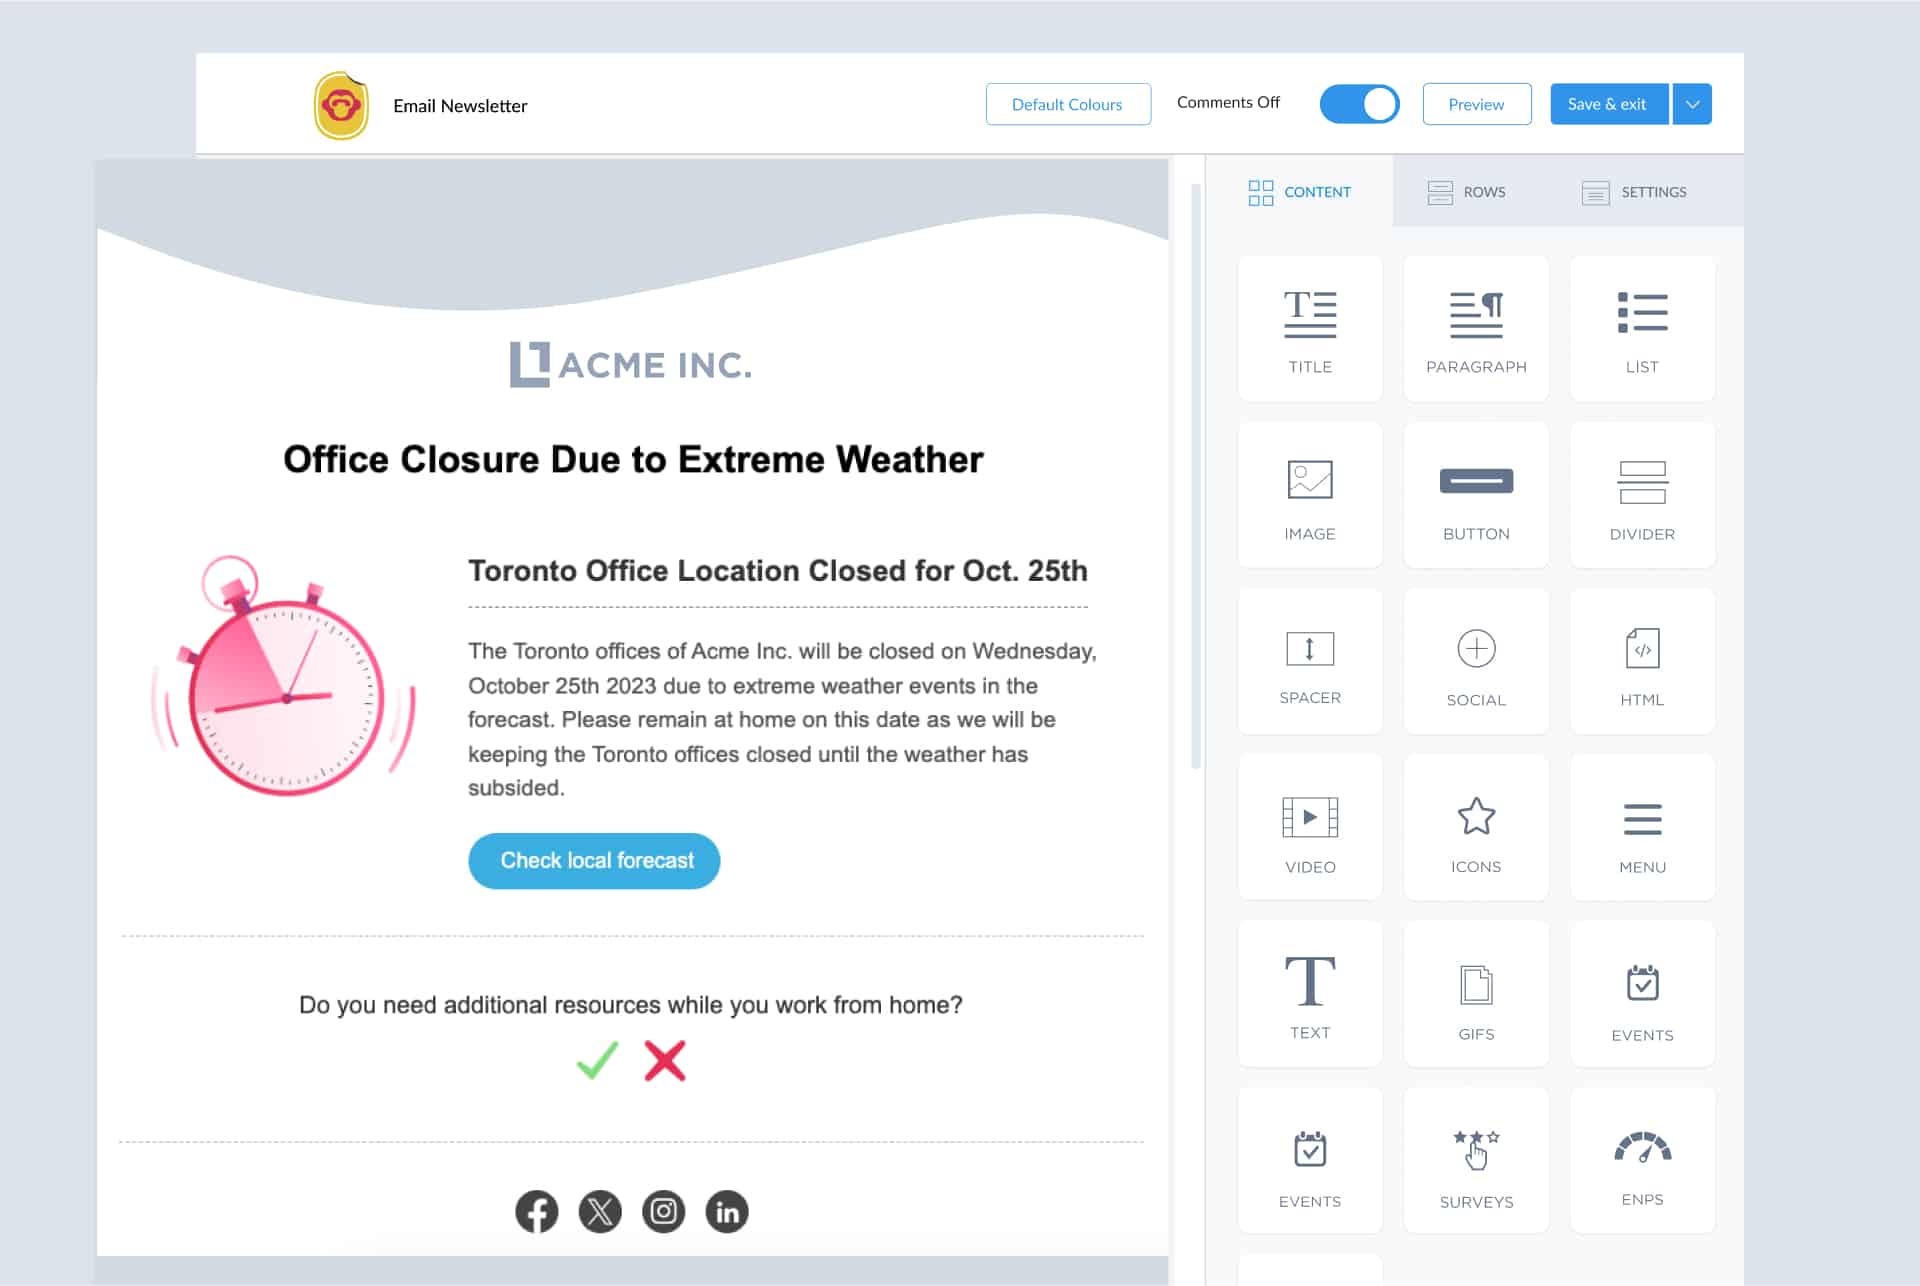Click the Preview button
Screen dimensions: 1920x1286
tap(1475, 103)
